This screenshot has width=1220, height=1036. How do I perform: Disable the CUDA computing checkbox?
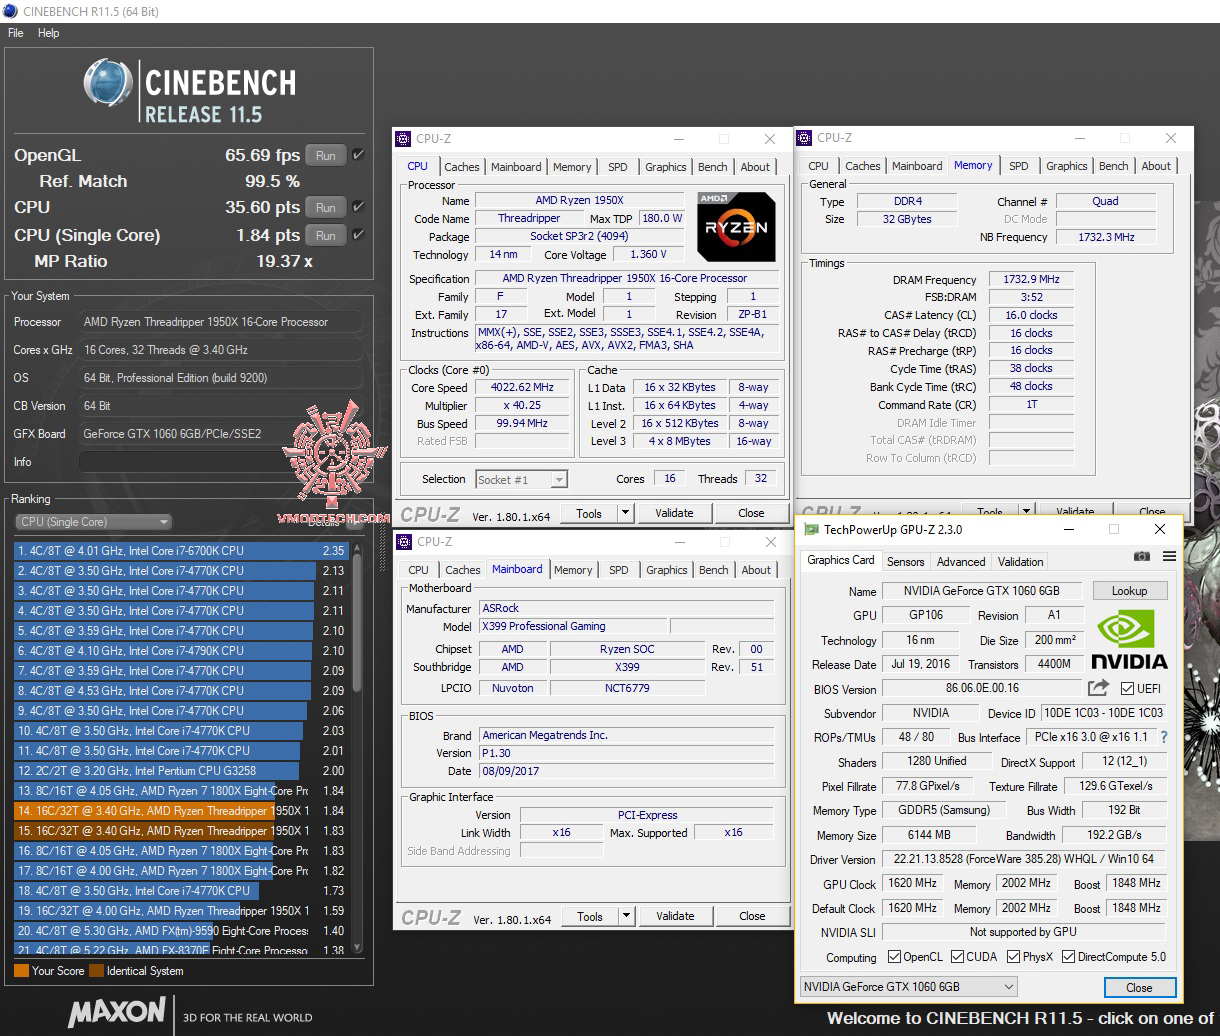coord(958,957)
